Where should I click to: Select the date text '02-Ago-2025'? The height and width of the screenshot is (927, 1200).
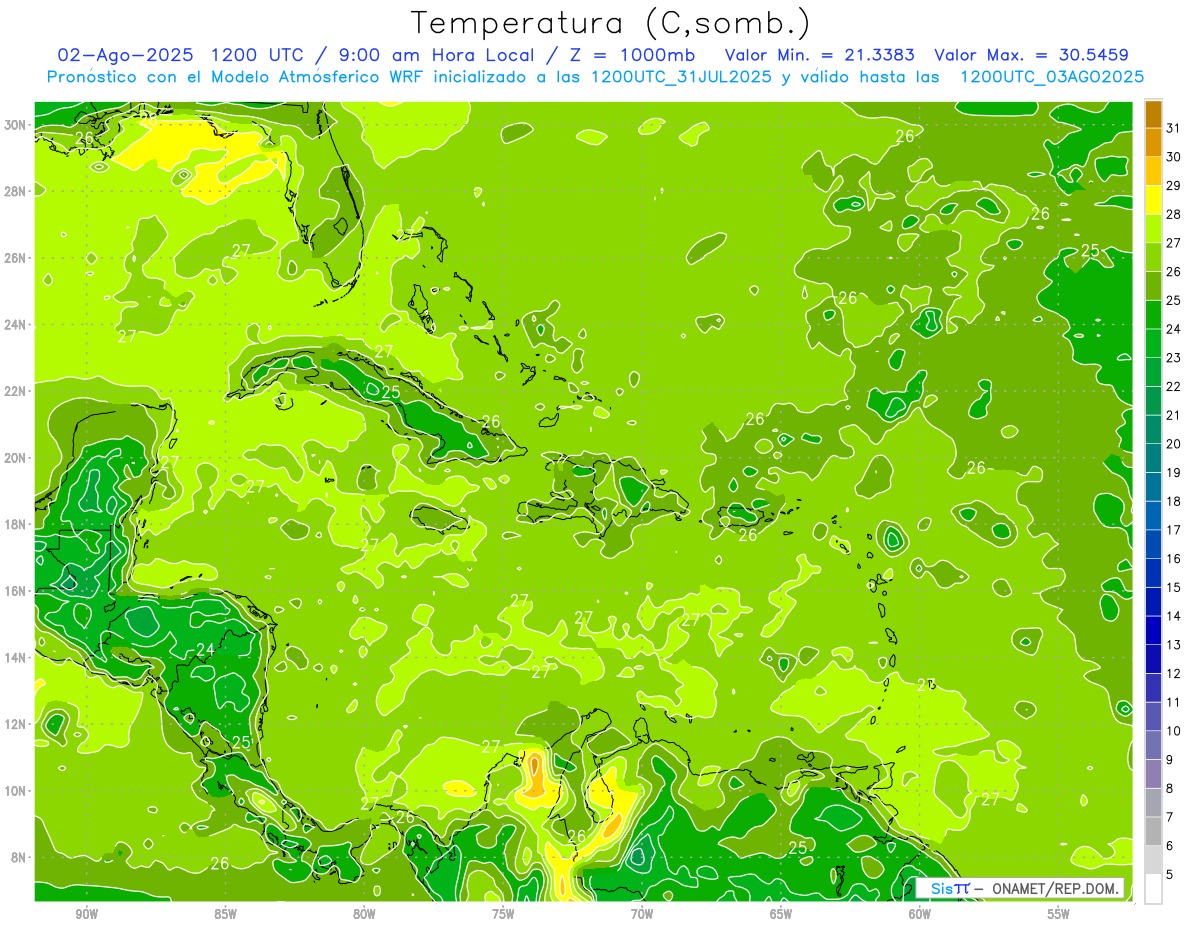126,54
